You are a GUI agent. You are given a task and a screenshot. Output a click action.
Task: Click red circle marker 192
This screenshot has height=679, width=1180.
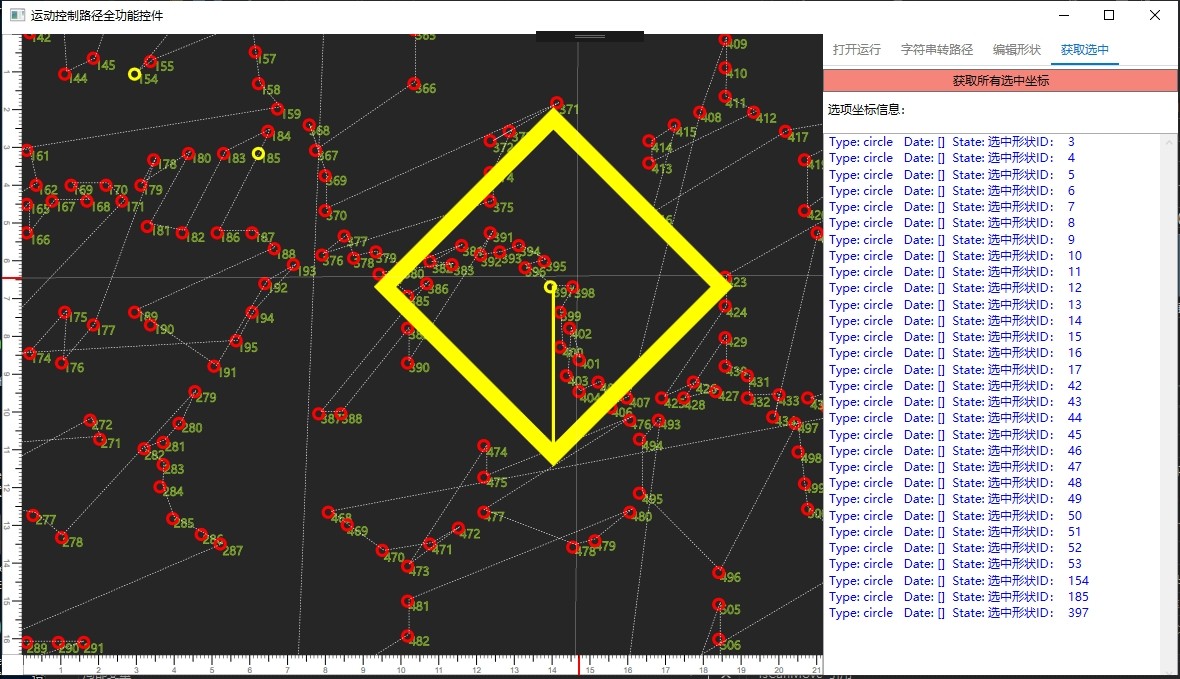[264, 284]
